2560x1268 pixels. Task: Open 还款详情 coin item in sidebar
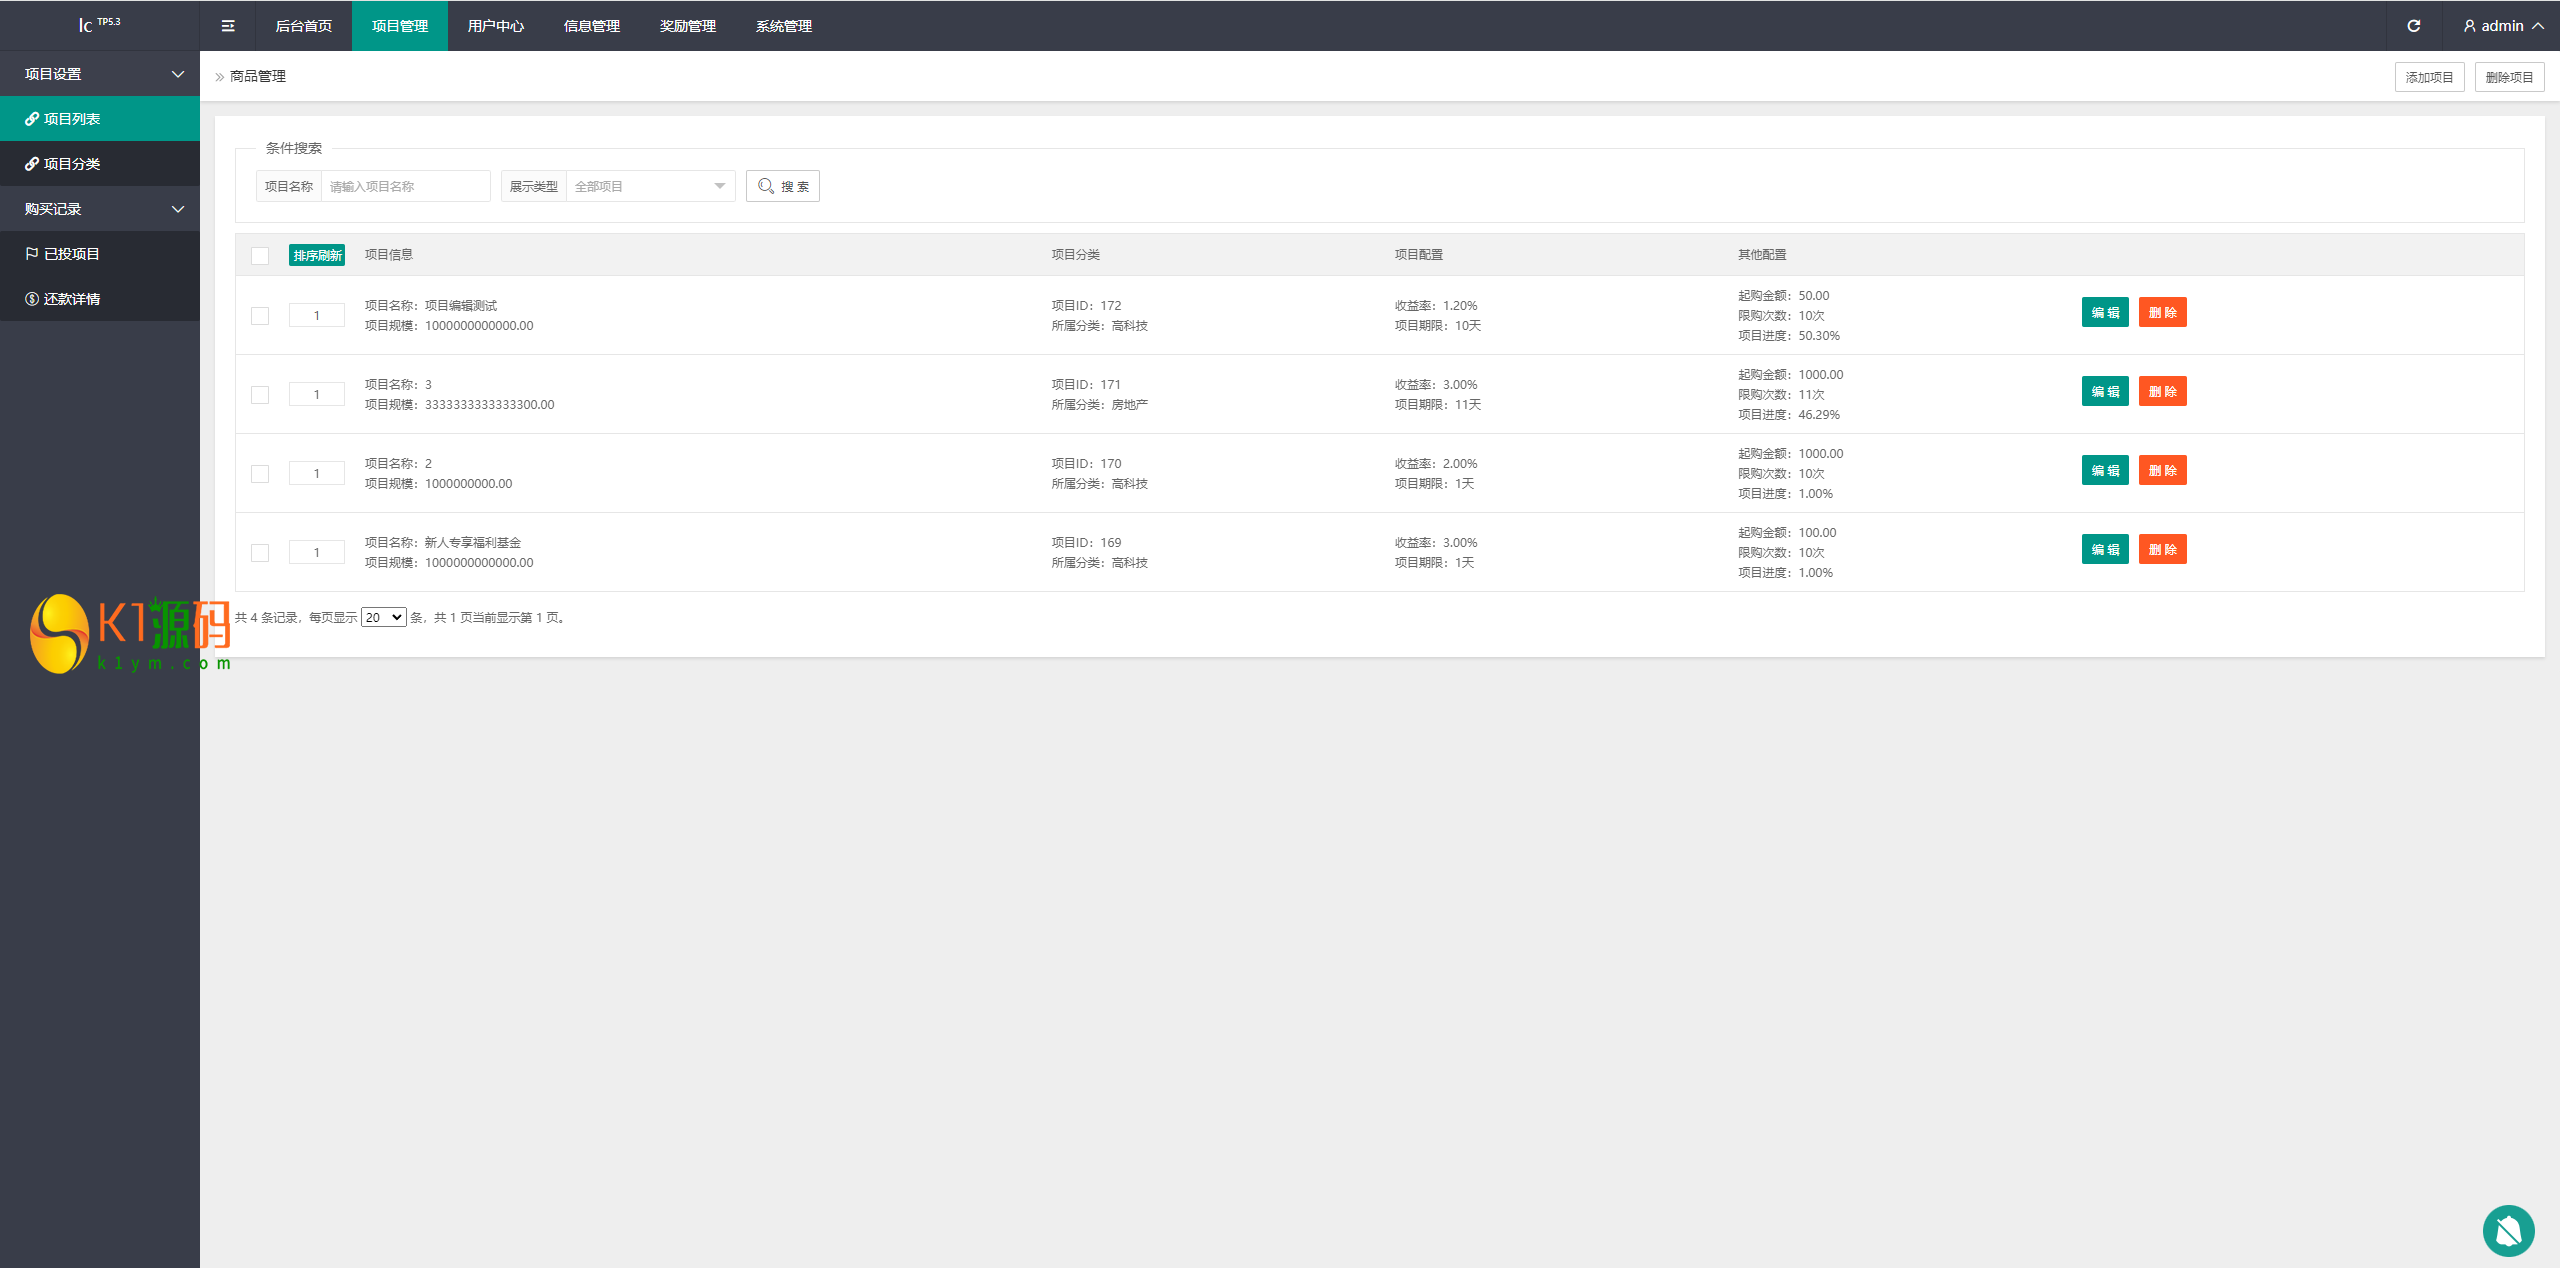(72, 299)
